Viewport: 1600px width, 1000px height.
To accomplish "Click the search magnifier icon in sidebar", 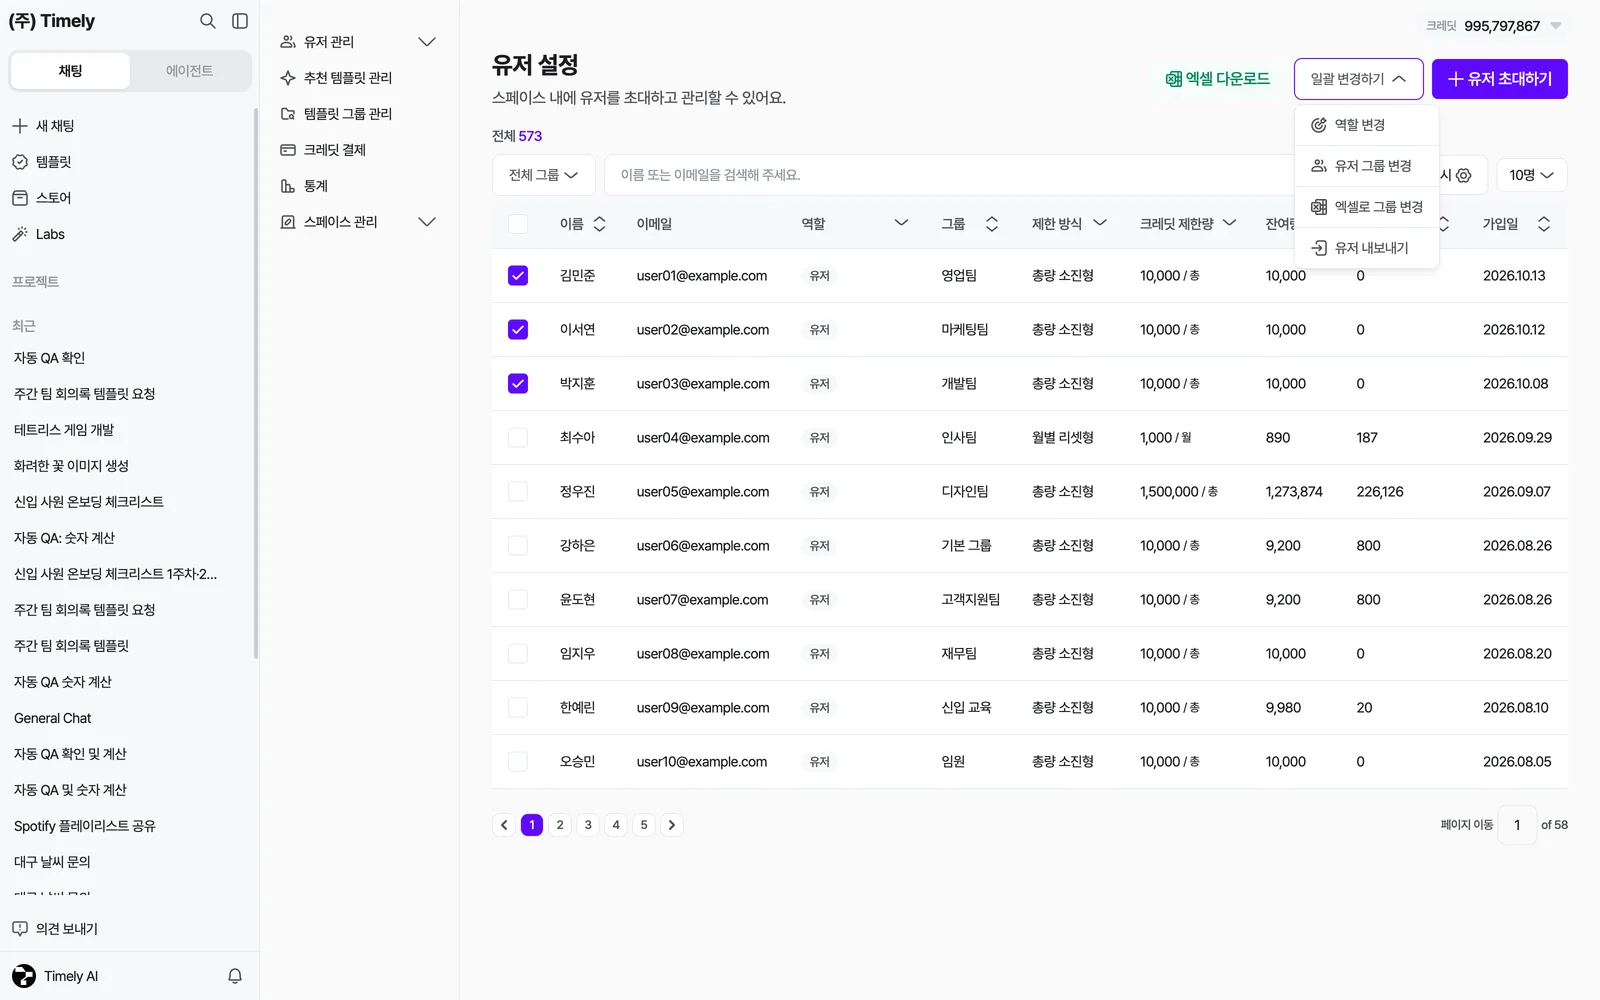I will coord(207,21).
